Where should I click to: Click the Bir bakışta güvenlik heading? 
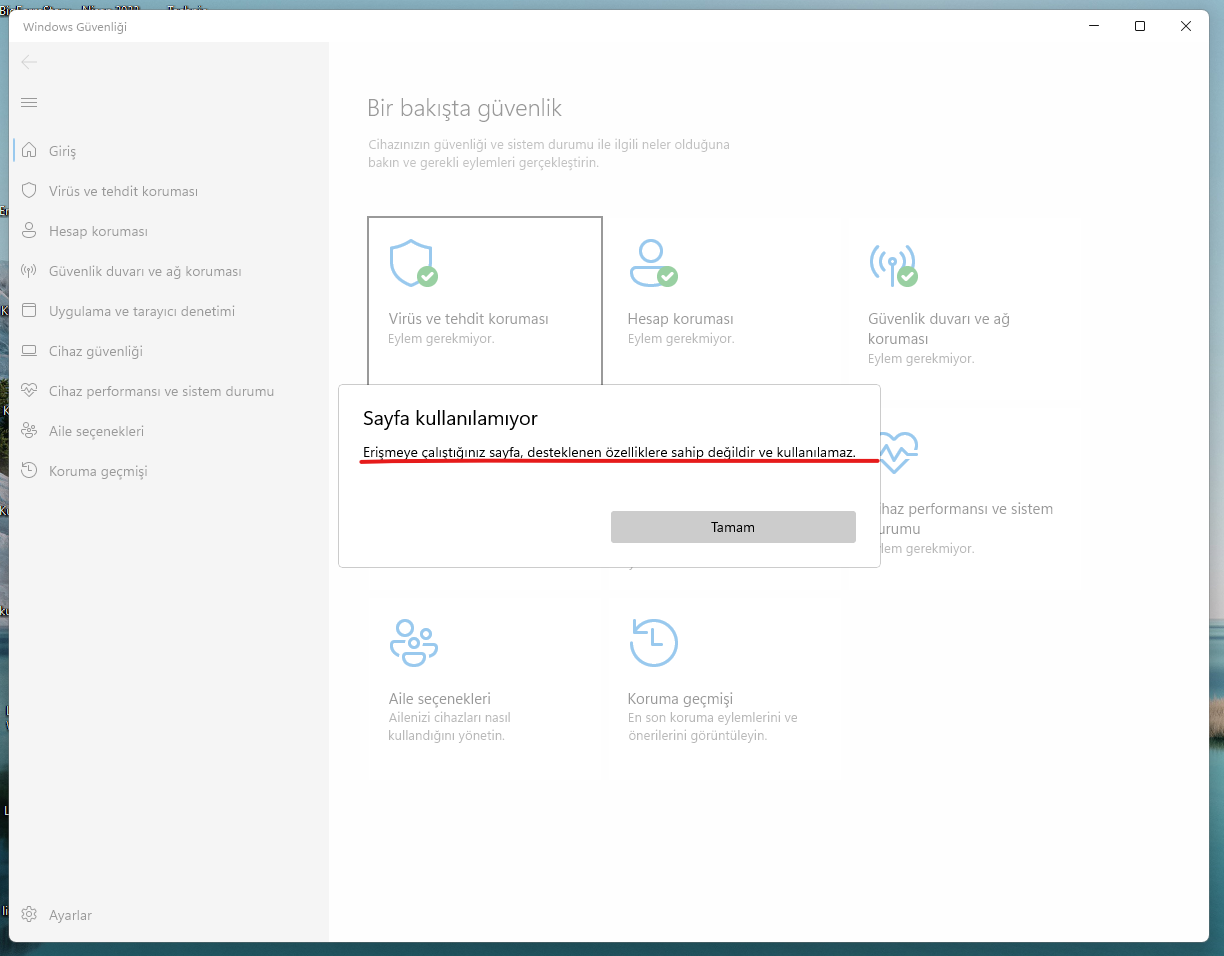pyautogui.click(x=465, y=108)
